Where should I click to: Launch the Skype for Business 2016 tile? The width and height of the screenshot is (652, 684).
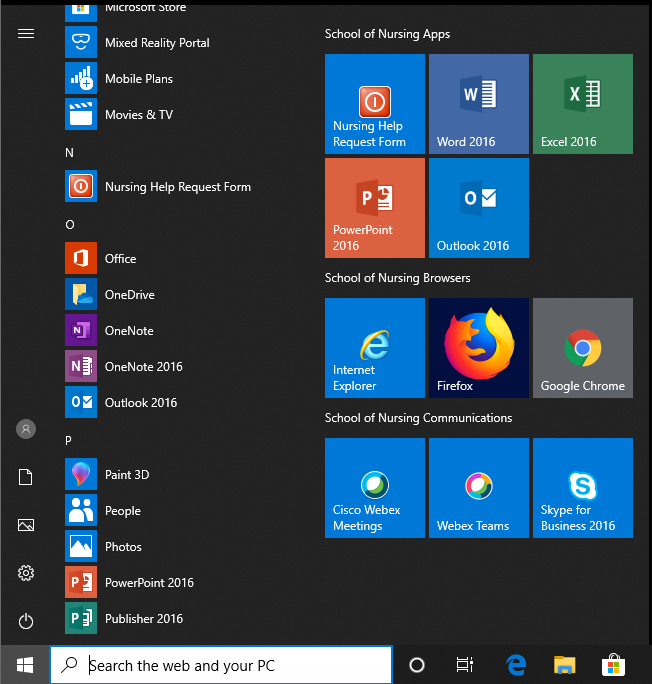[582, 488]
